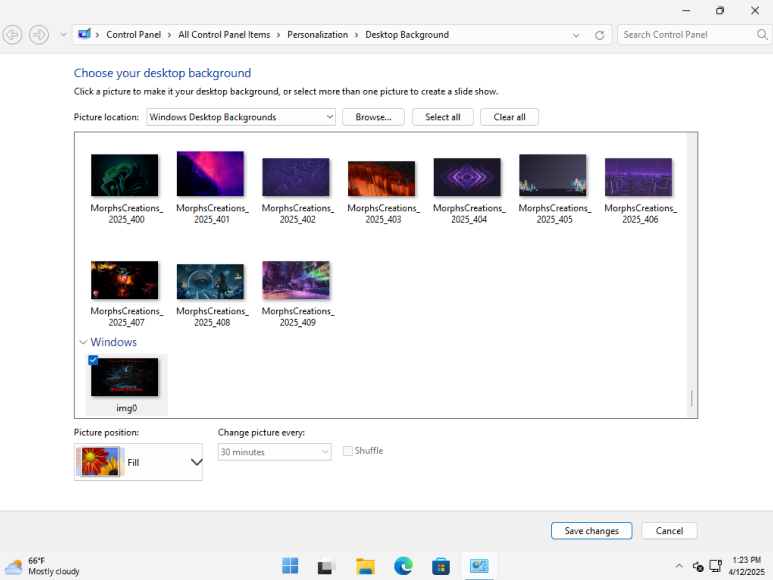The image size is (773, 580).
Task: Click the Browse... button
Action: point(373,117)
